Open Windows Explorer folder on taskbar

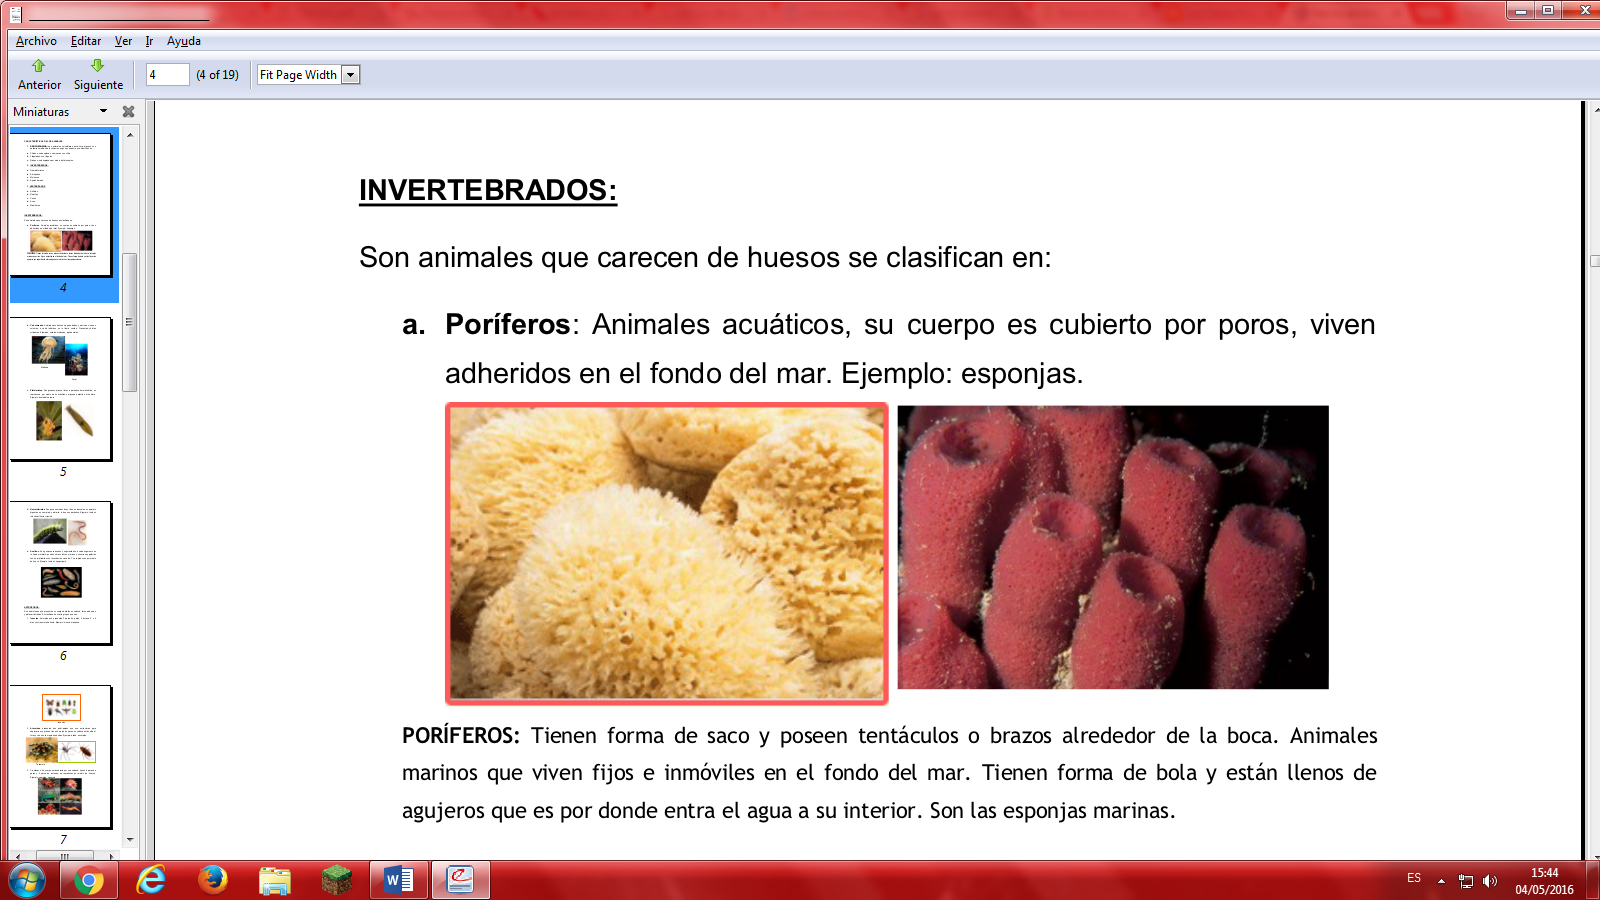coord(274,881)
